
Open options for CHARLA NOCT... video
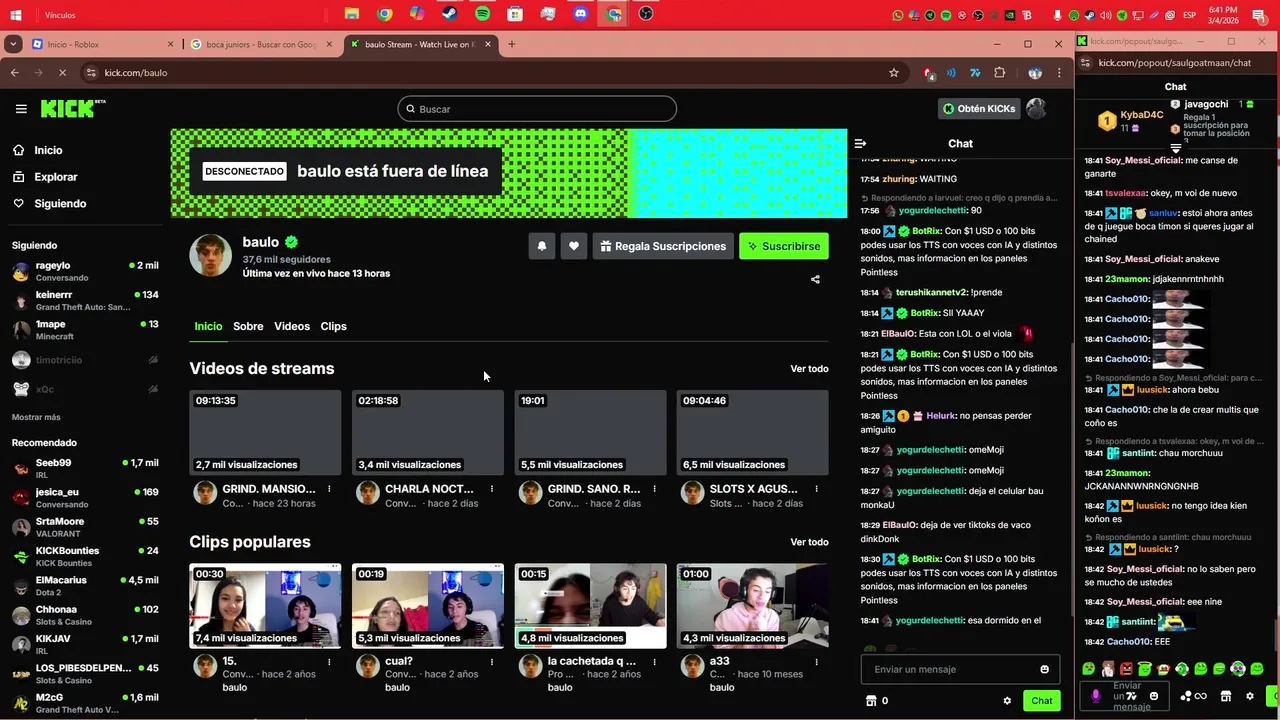coord(492,489)
